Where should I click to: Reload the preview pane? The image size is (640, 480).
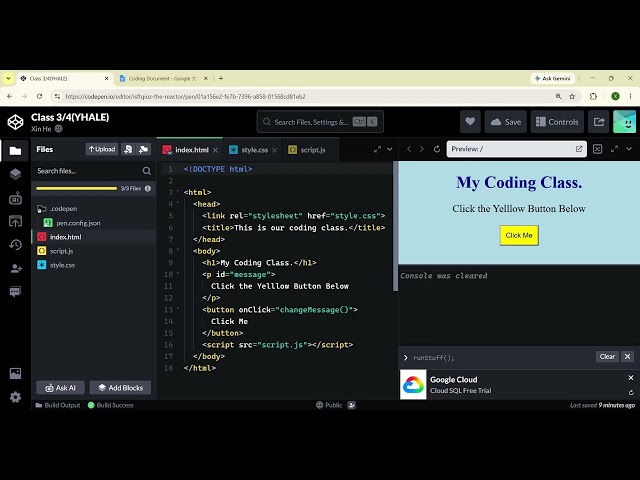(437, 149)
